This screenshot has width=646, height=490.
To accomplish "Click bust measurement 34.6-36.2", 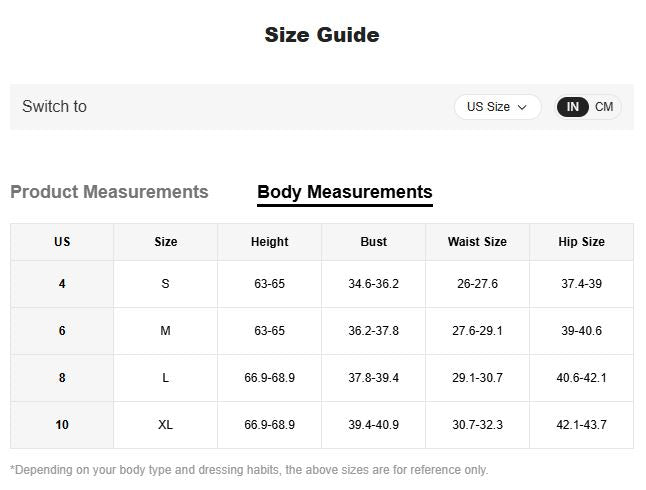I will [x=373, y=284].
